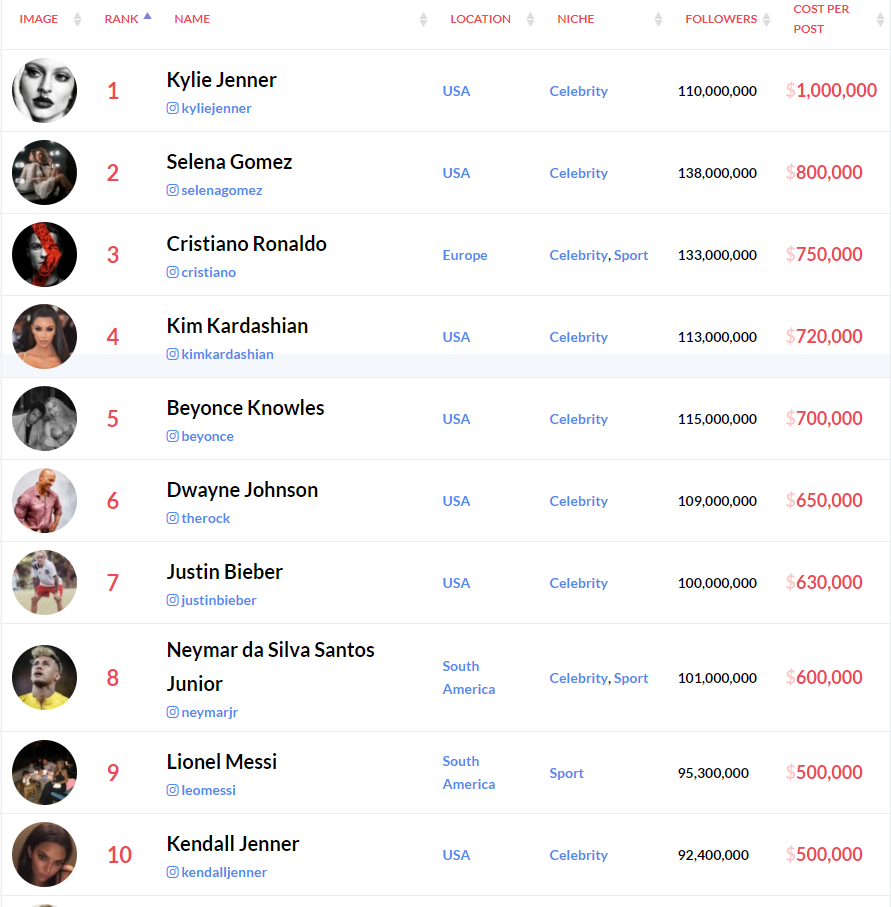Click Instagram icon beside justinbieber handle
891x907 pixels.
pyautogui.click(x=172, y=600)
